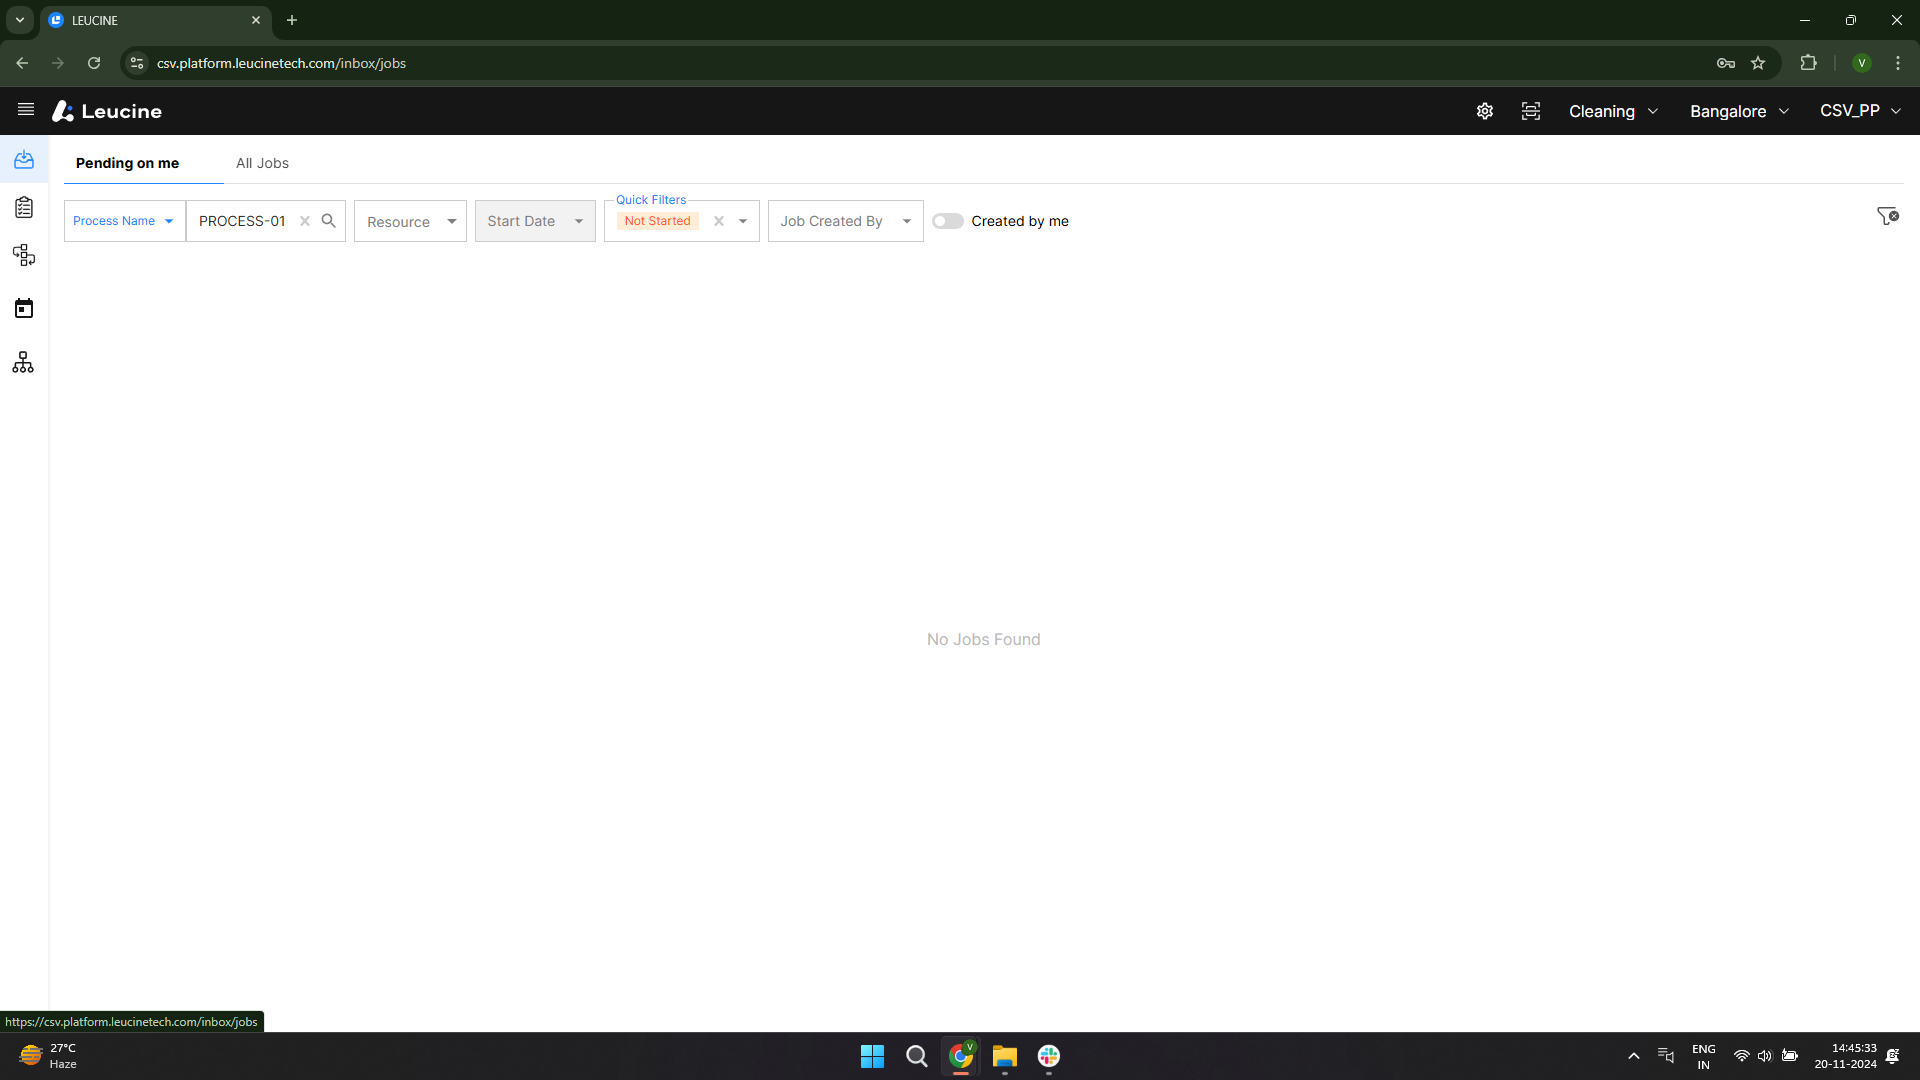1920x1080 pixels.
Task: Open the Process Name dropdown
Action: 124,221
